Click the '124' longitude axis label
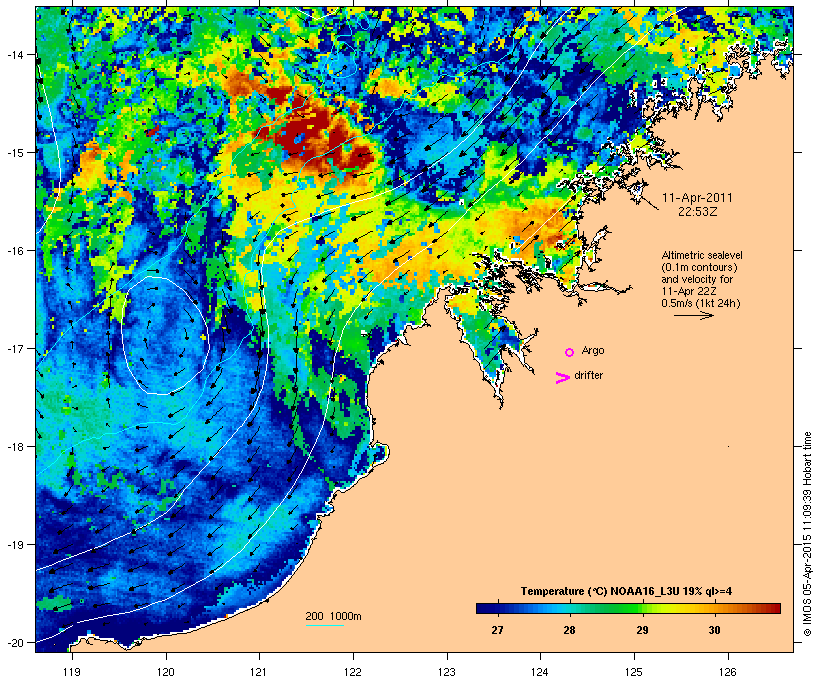This screenshot has width=820, height=680. (540, 672)
